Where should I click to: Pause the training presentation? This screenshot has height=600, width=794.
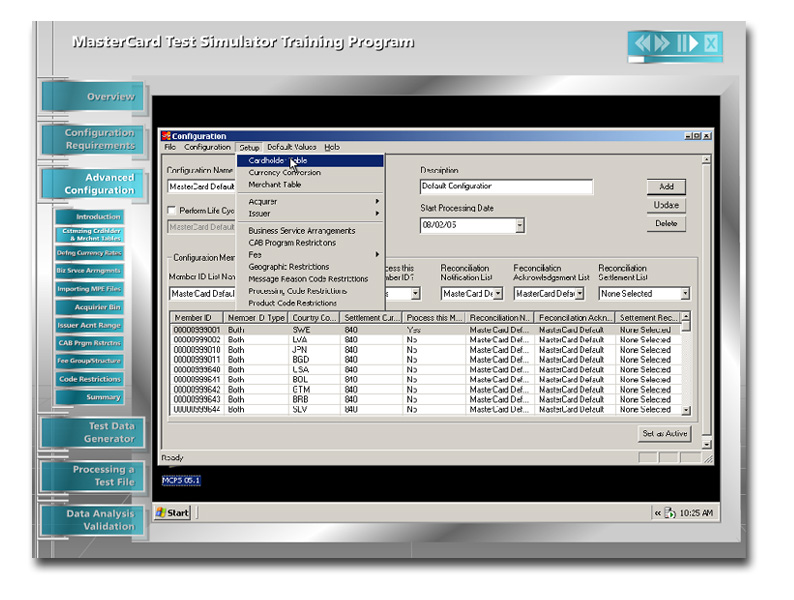tap(681, 43)
